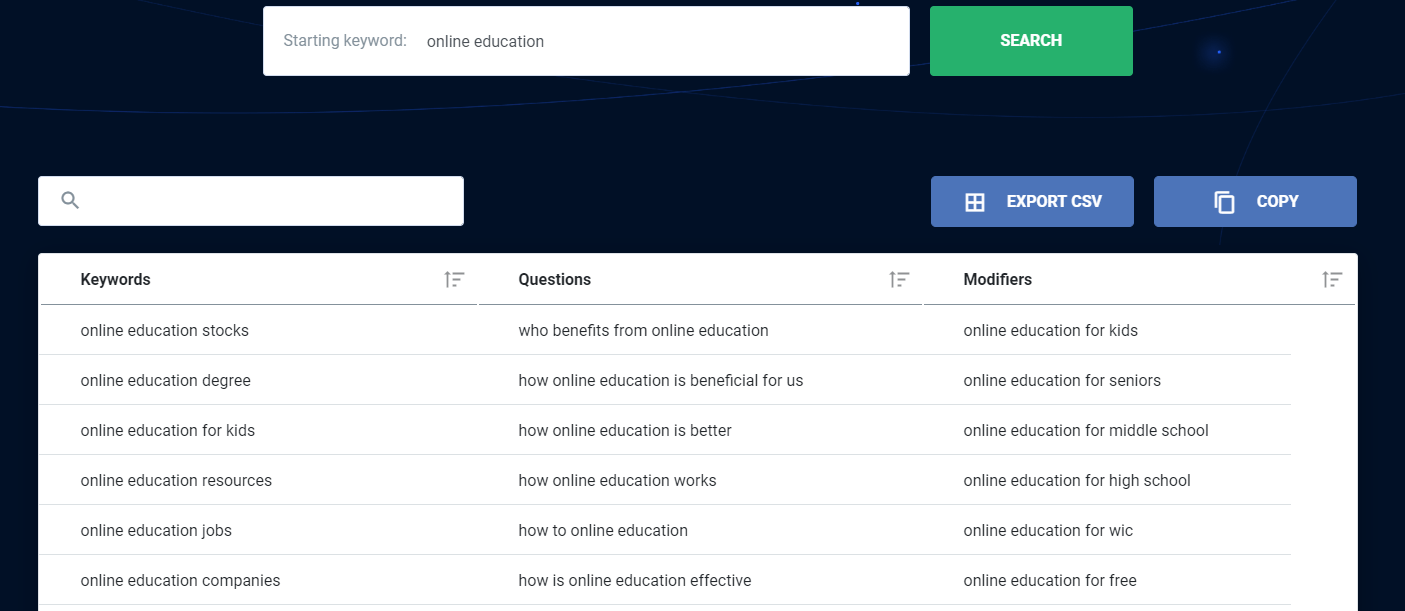Pick 'online education degree' keyword row

(165, 381)
